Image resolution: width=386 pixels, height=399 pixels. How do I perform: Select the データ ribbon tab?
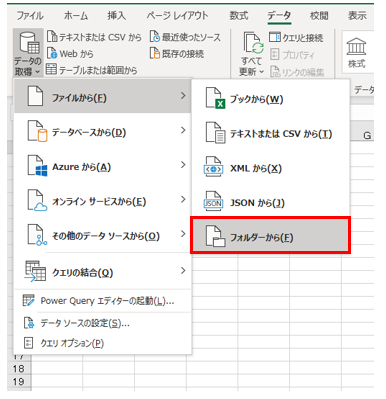[x=279, y=16]
